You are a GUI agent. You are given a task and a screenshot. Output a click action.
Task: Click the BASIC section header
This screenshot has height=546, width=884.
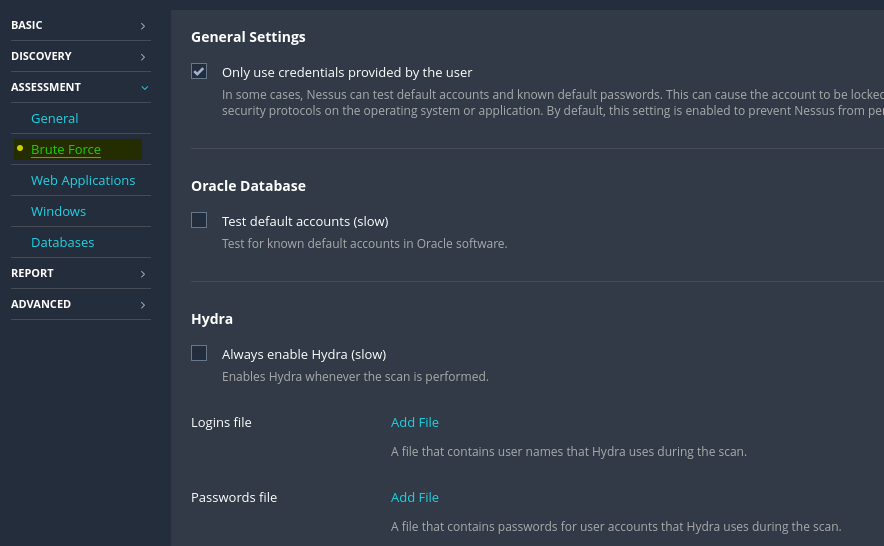tap(27, 25)
